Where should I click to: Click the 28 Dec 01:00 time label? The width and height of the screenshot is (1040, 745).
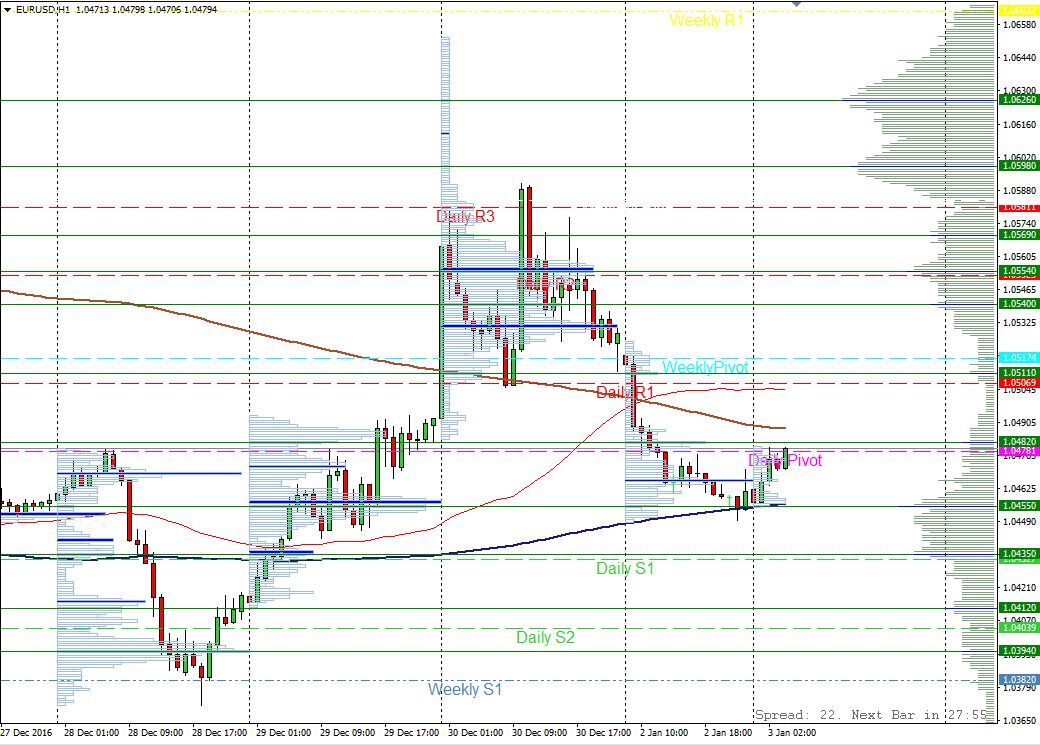click(92, 732)
